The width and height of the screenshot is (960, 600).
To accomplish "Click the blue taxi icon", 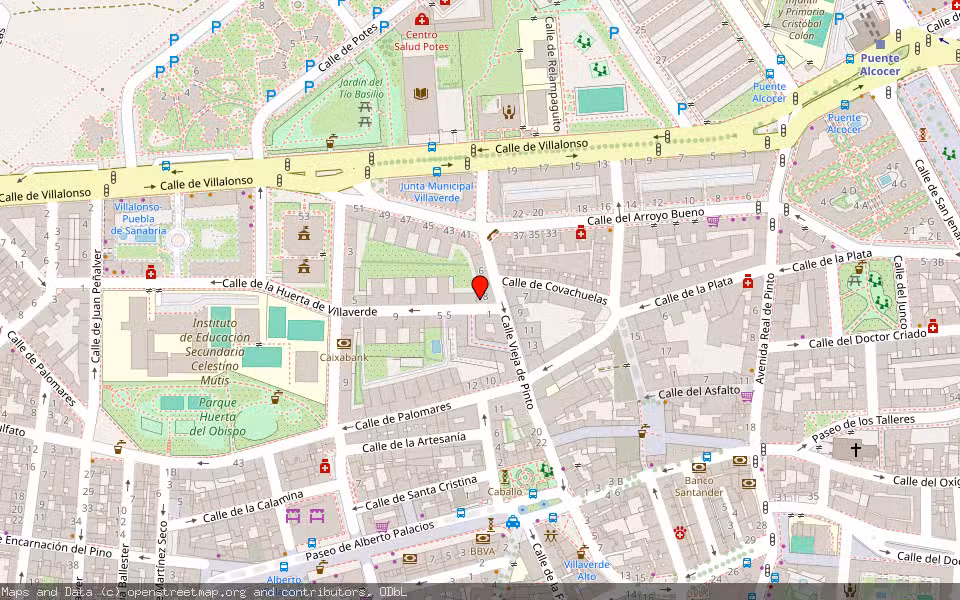I will point(512,522).
